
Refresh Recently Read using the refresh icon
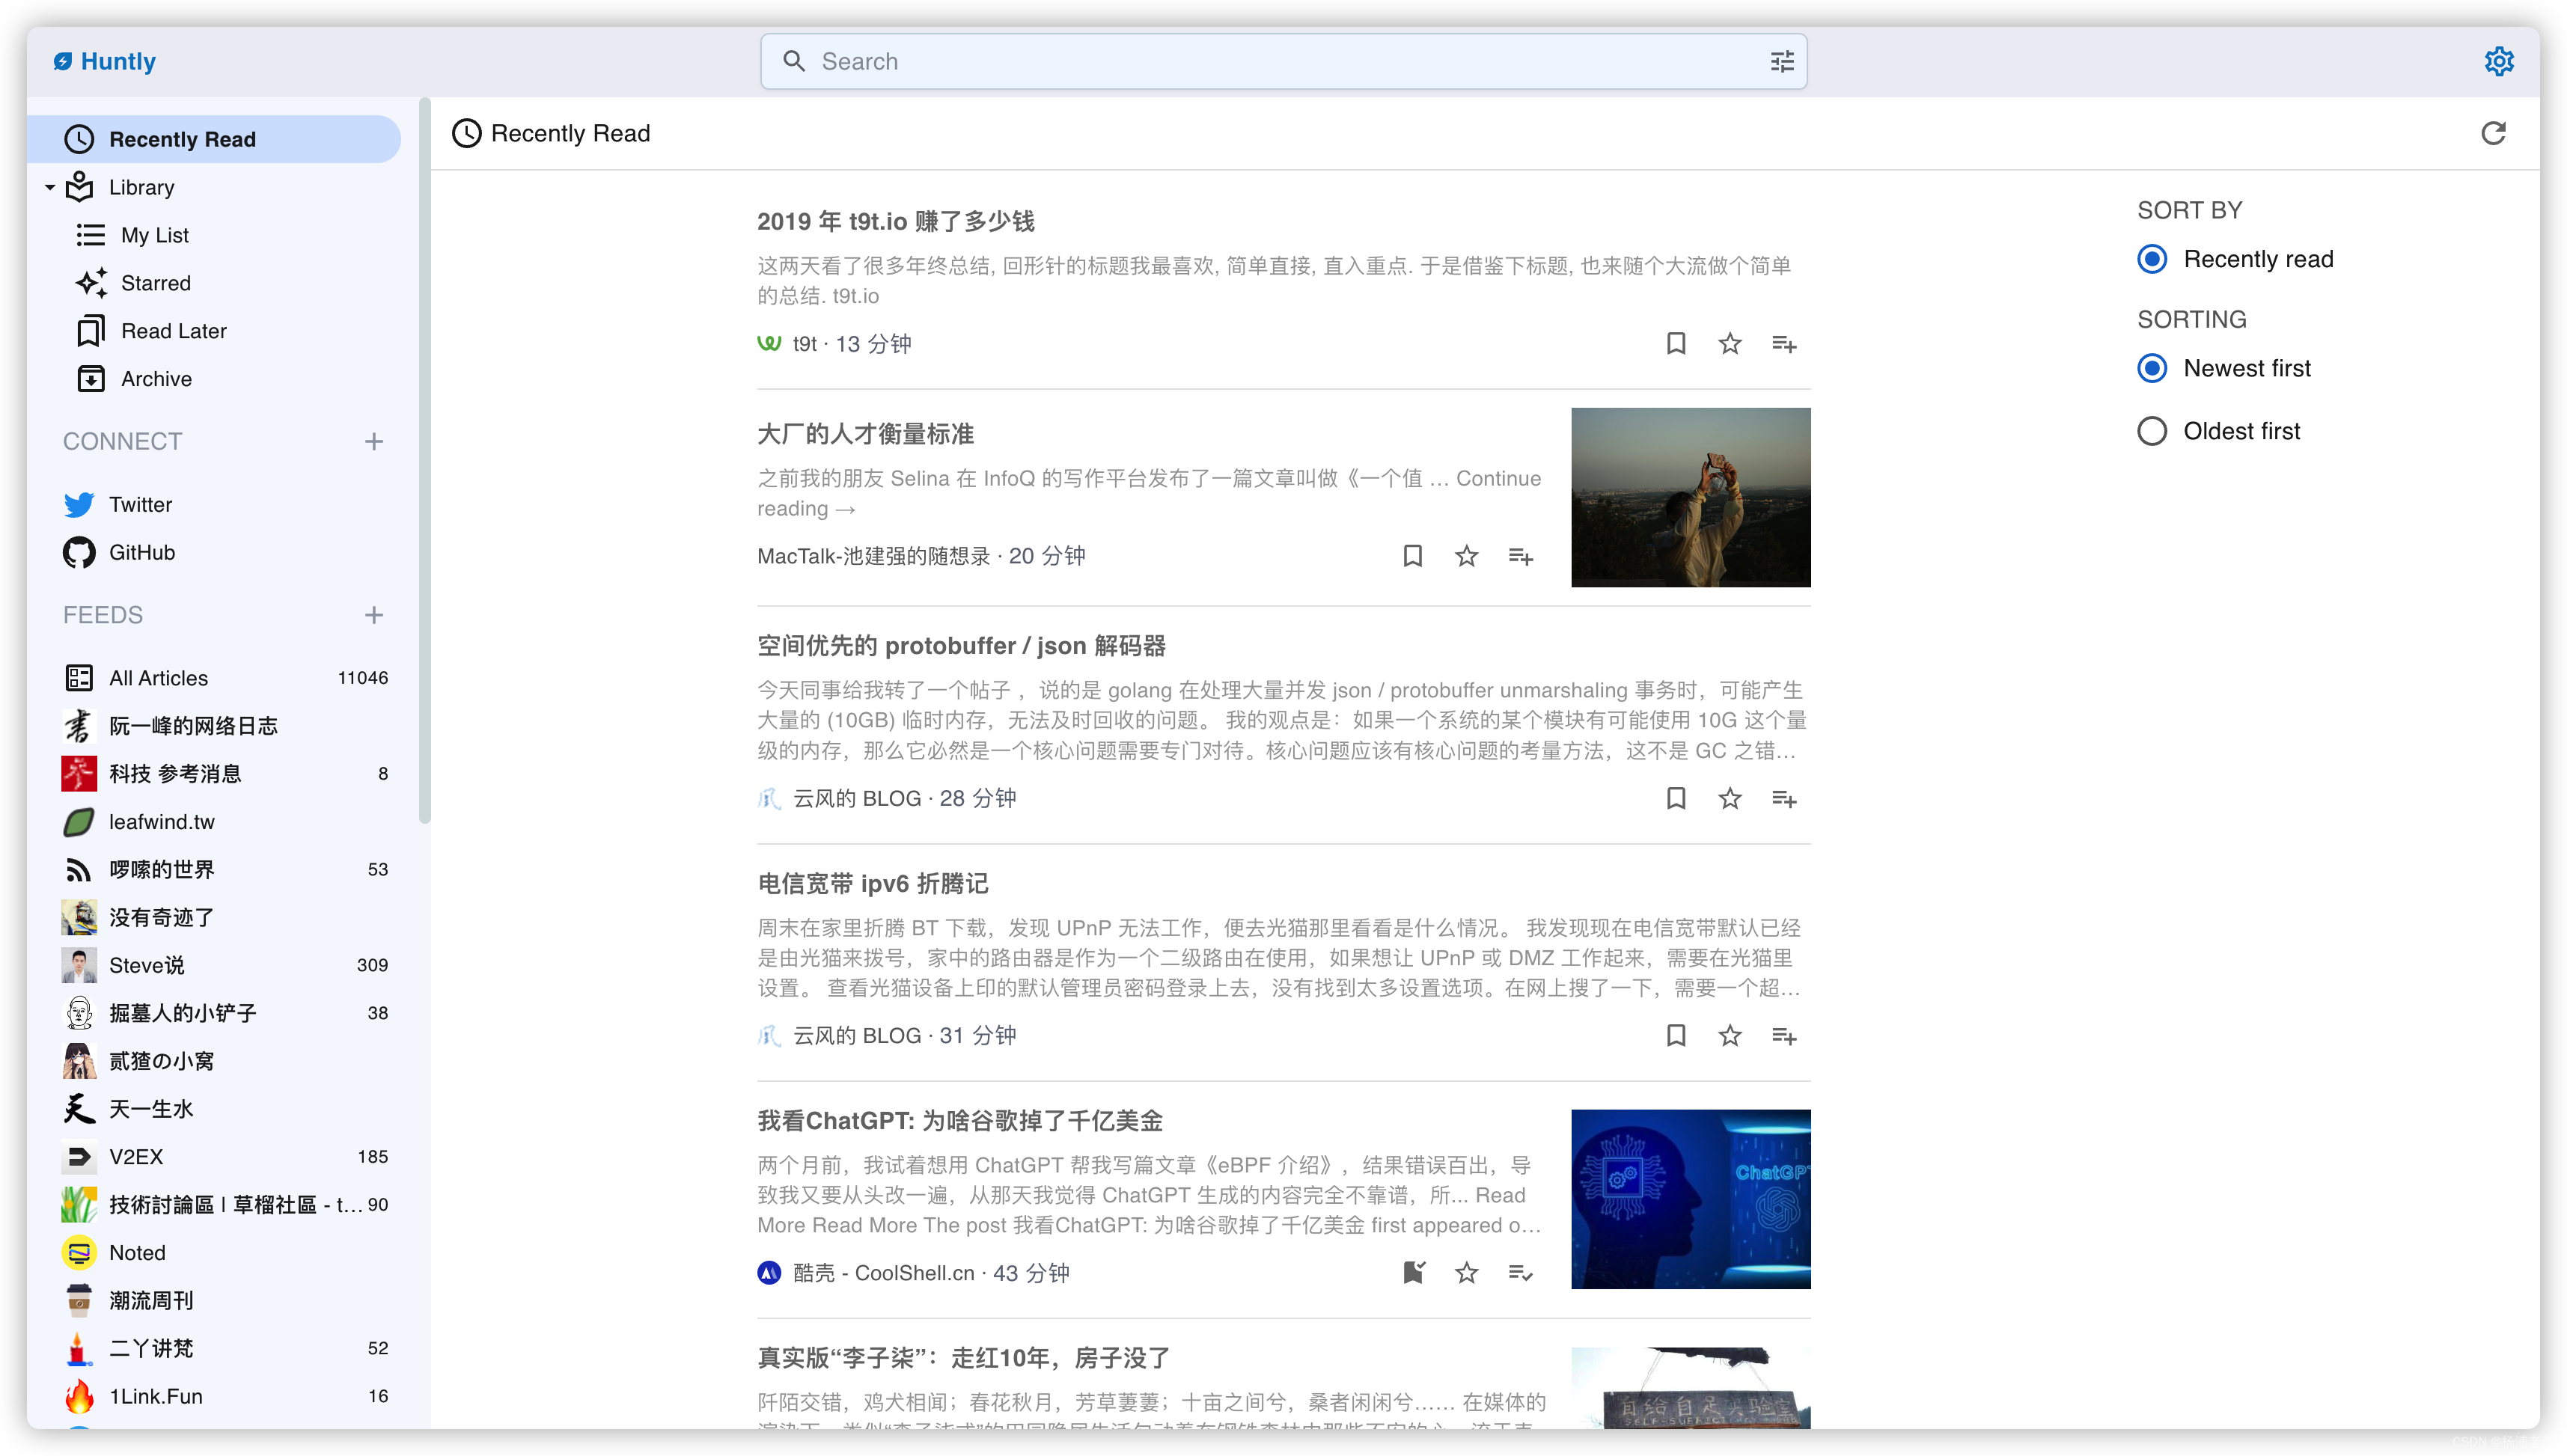coord(2493,133)
